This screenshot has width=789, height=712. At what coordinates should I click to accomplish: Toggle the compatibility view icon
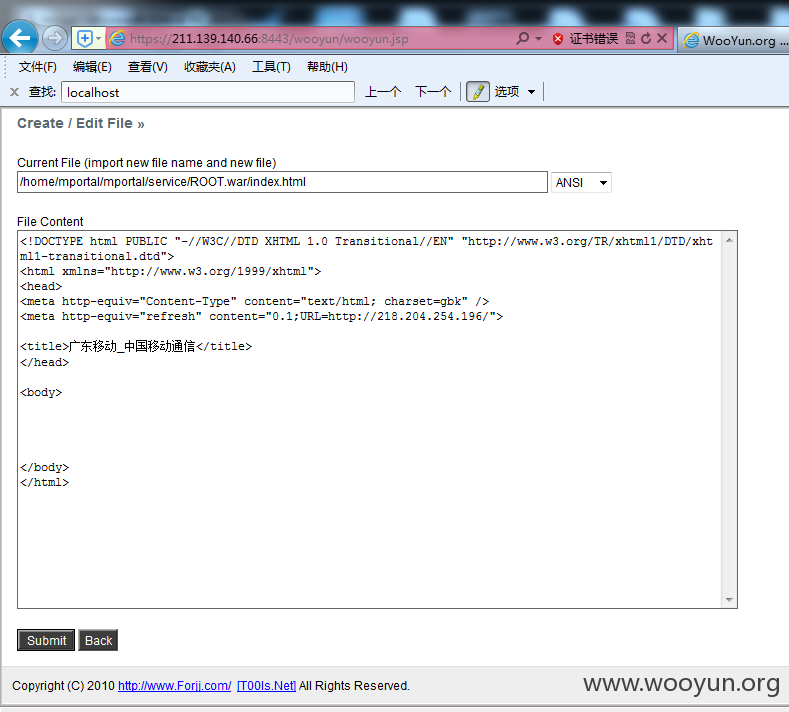(630, 38)
